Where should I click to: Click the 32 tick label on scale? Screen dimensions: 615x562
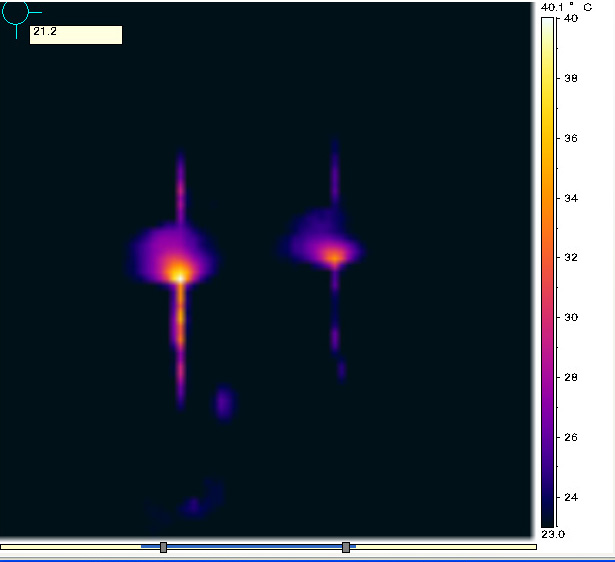[x=571, y=257]
